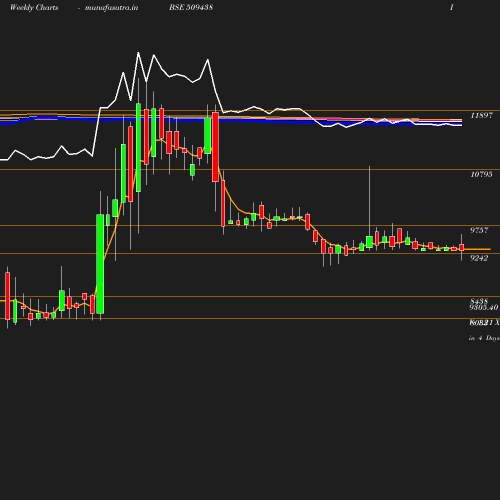
Task: Click the 'munafasutra.in' watermark text
Action: point(111,8)
